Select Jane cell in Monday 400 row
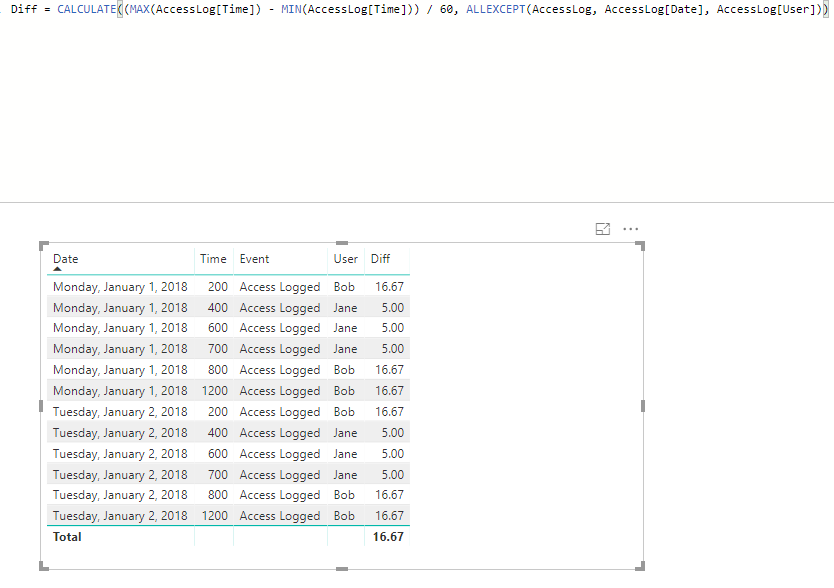Screen dimensions: 834x588 [x=345, y=308]
